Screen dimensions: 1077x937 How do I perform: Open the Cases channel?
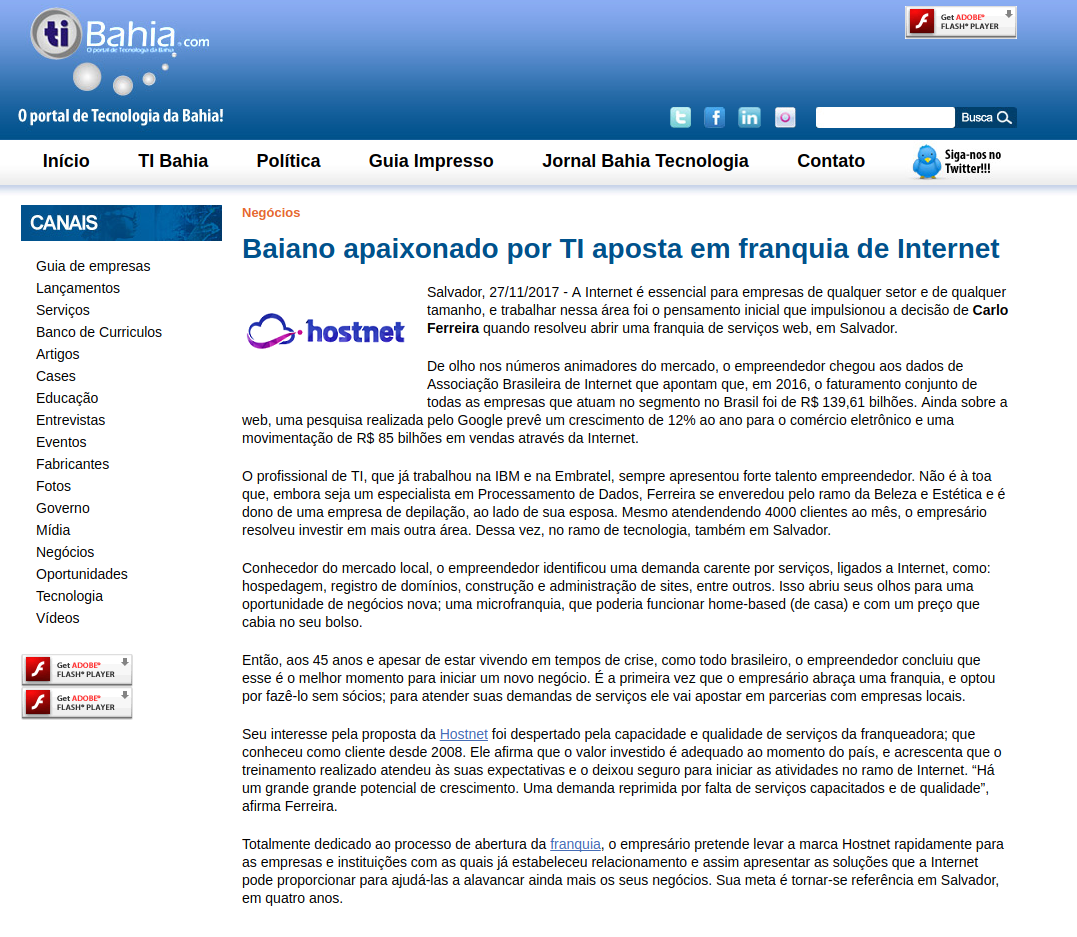pos(56,376)
